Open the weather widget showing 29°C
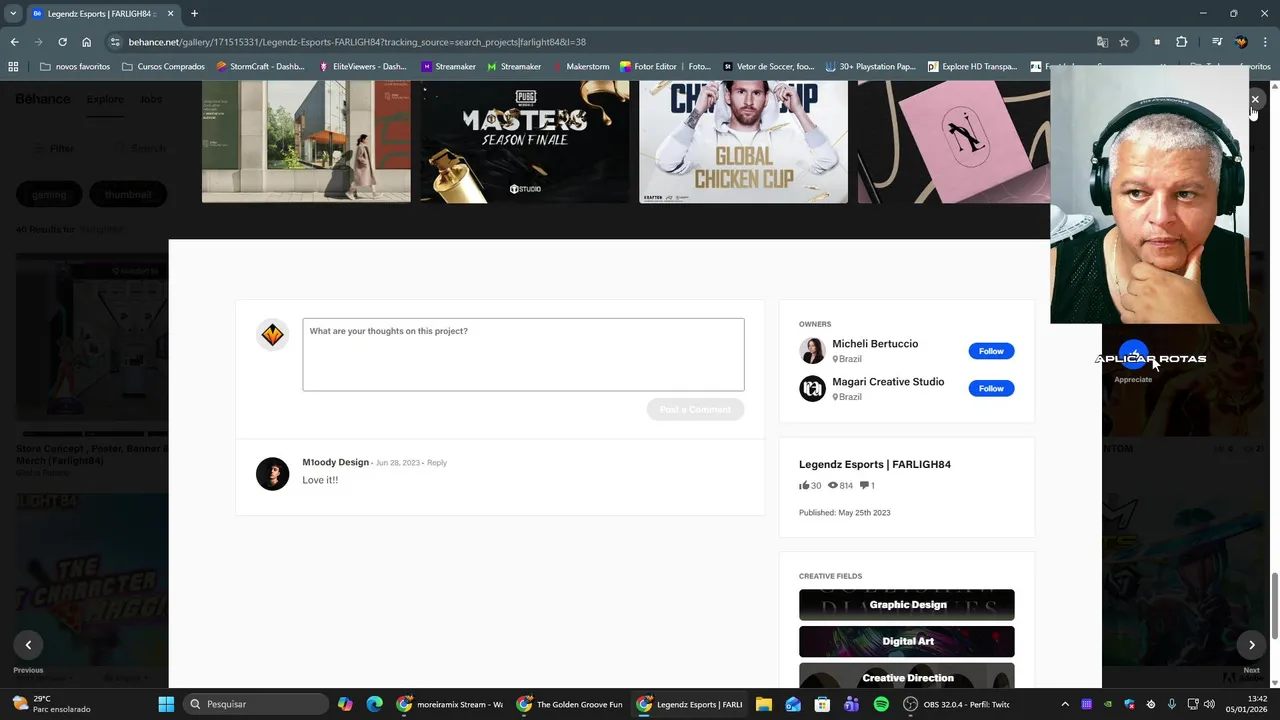Image resolution: width=1280 pixels, height=720 pixels. click(x=50, y=704)
